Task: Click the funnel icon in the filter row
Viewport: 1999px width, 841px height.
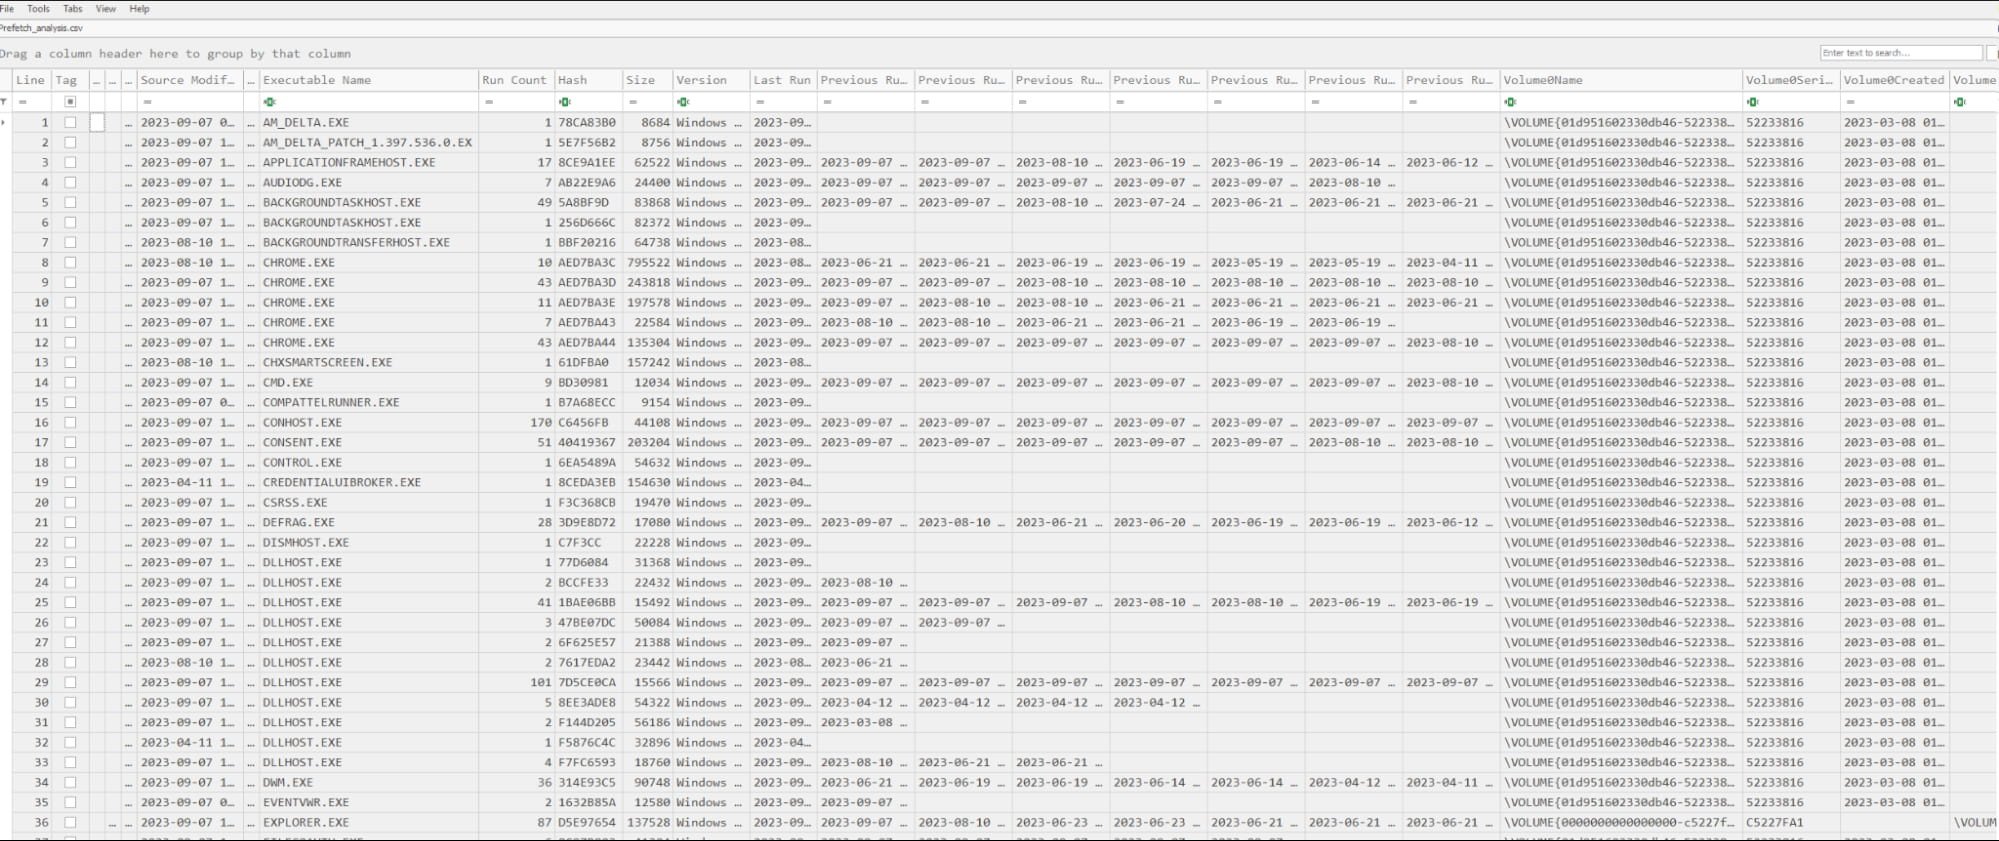Action: pos(4,102)
